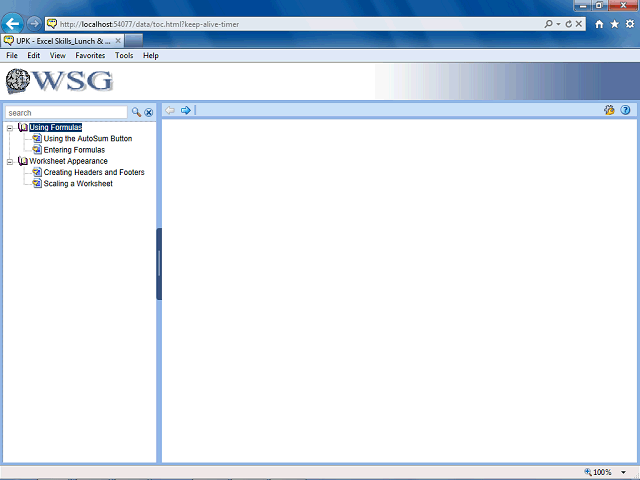Close the UPK - Excel Skills tab
The image size is (640, 480).
[x=118, y=41]
